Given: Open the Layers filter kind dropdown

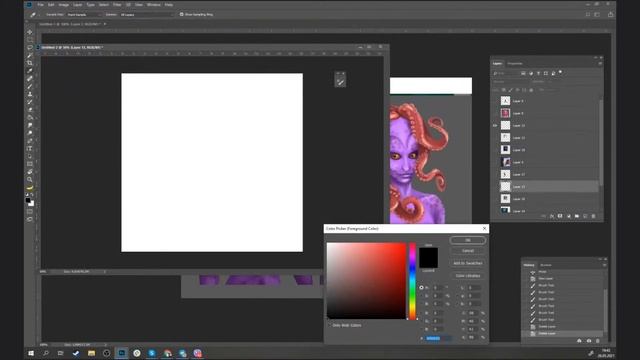Looking at the screenshot, I should tap(505, 73).
